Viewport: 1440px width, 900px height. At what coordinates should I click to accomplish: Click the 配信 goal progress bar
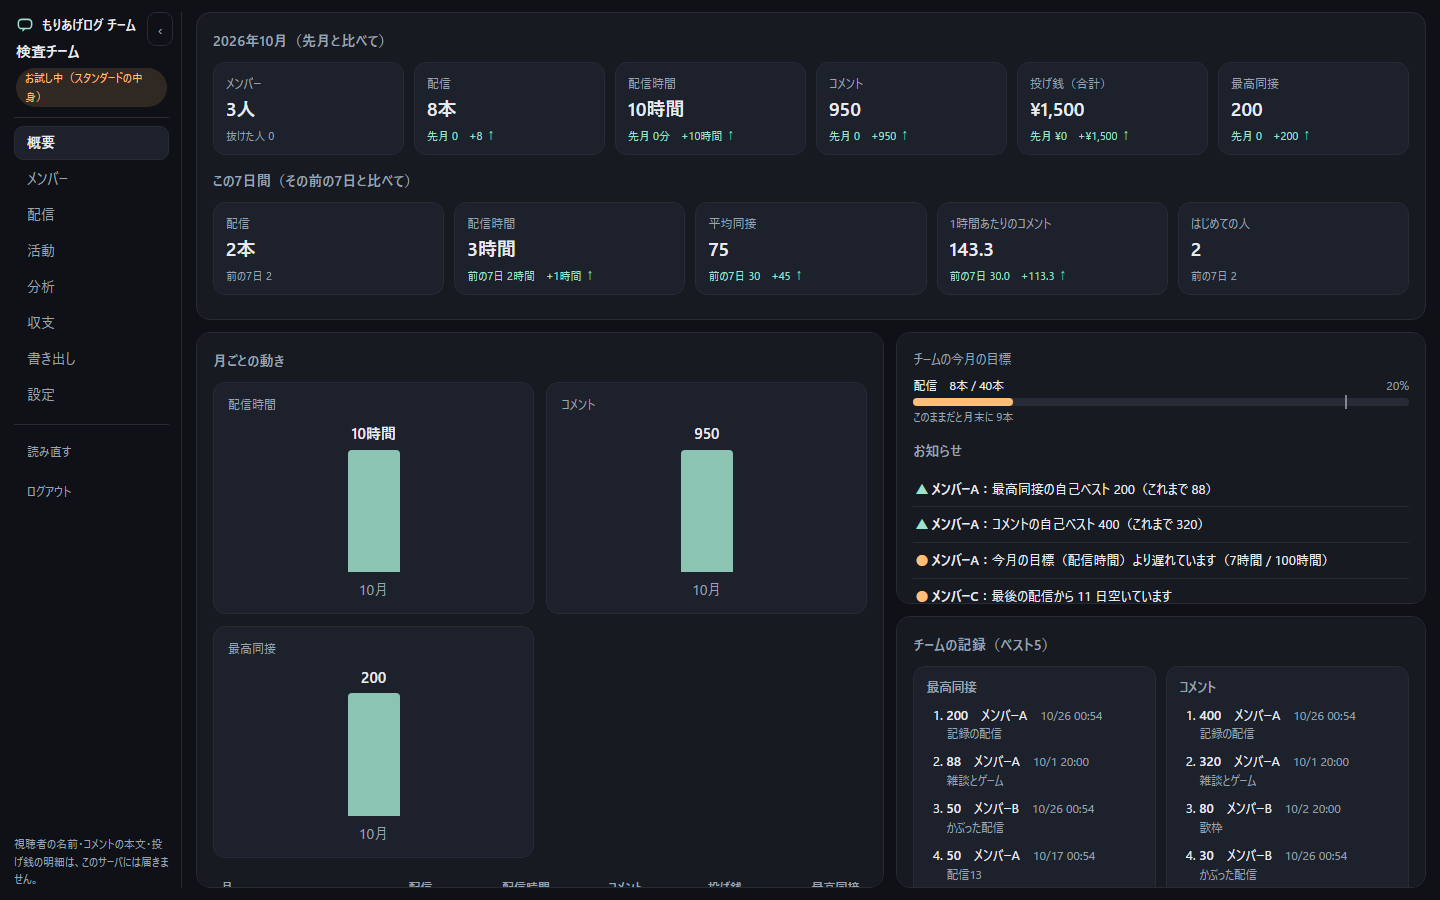(1160, 402)
